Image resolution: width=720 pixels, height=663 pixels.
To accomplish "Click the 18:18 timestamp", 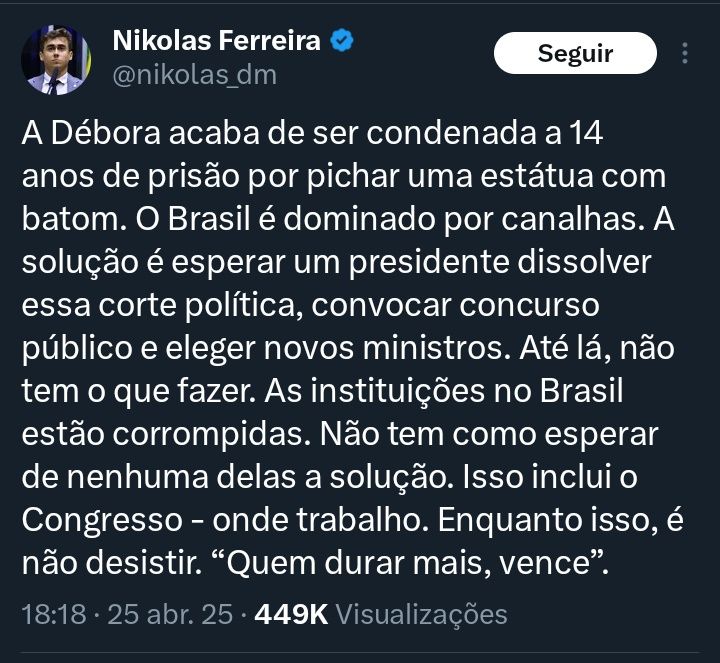I will pyautogui.click(x=54, y=614).
